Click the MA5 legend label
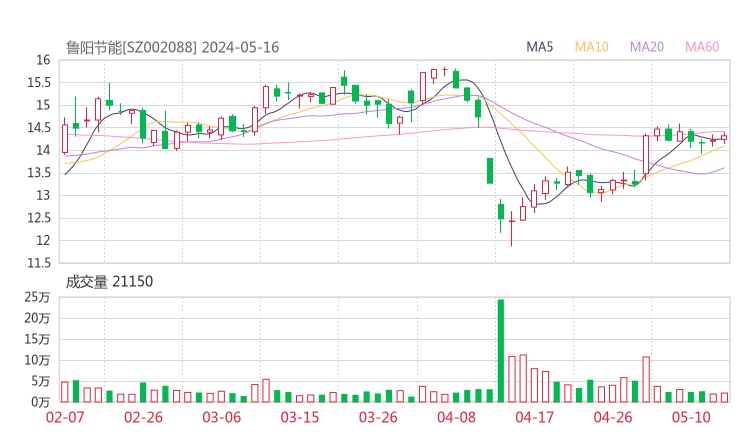The image size is (740, 440). (x=539, y=47)
